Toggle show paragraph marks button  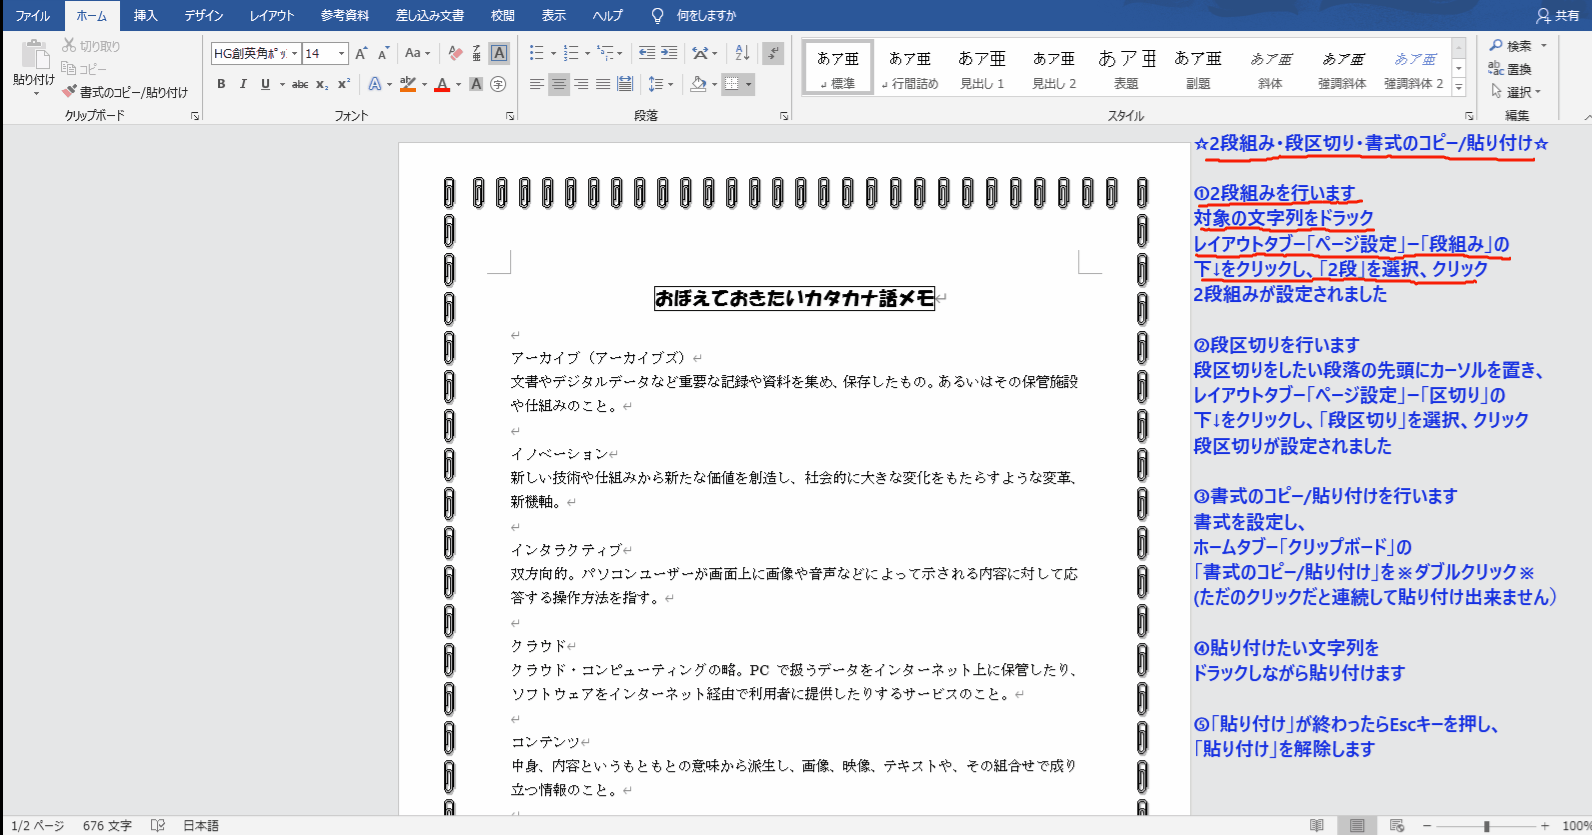[x=773, y=53]
